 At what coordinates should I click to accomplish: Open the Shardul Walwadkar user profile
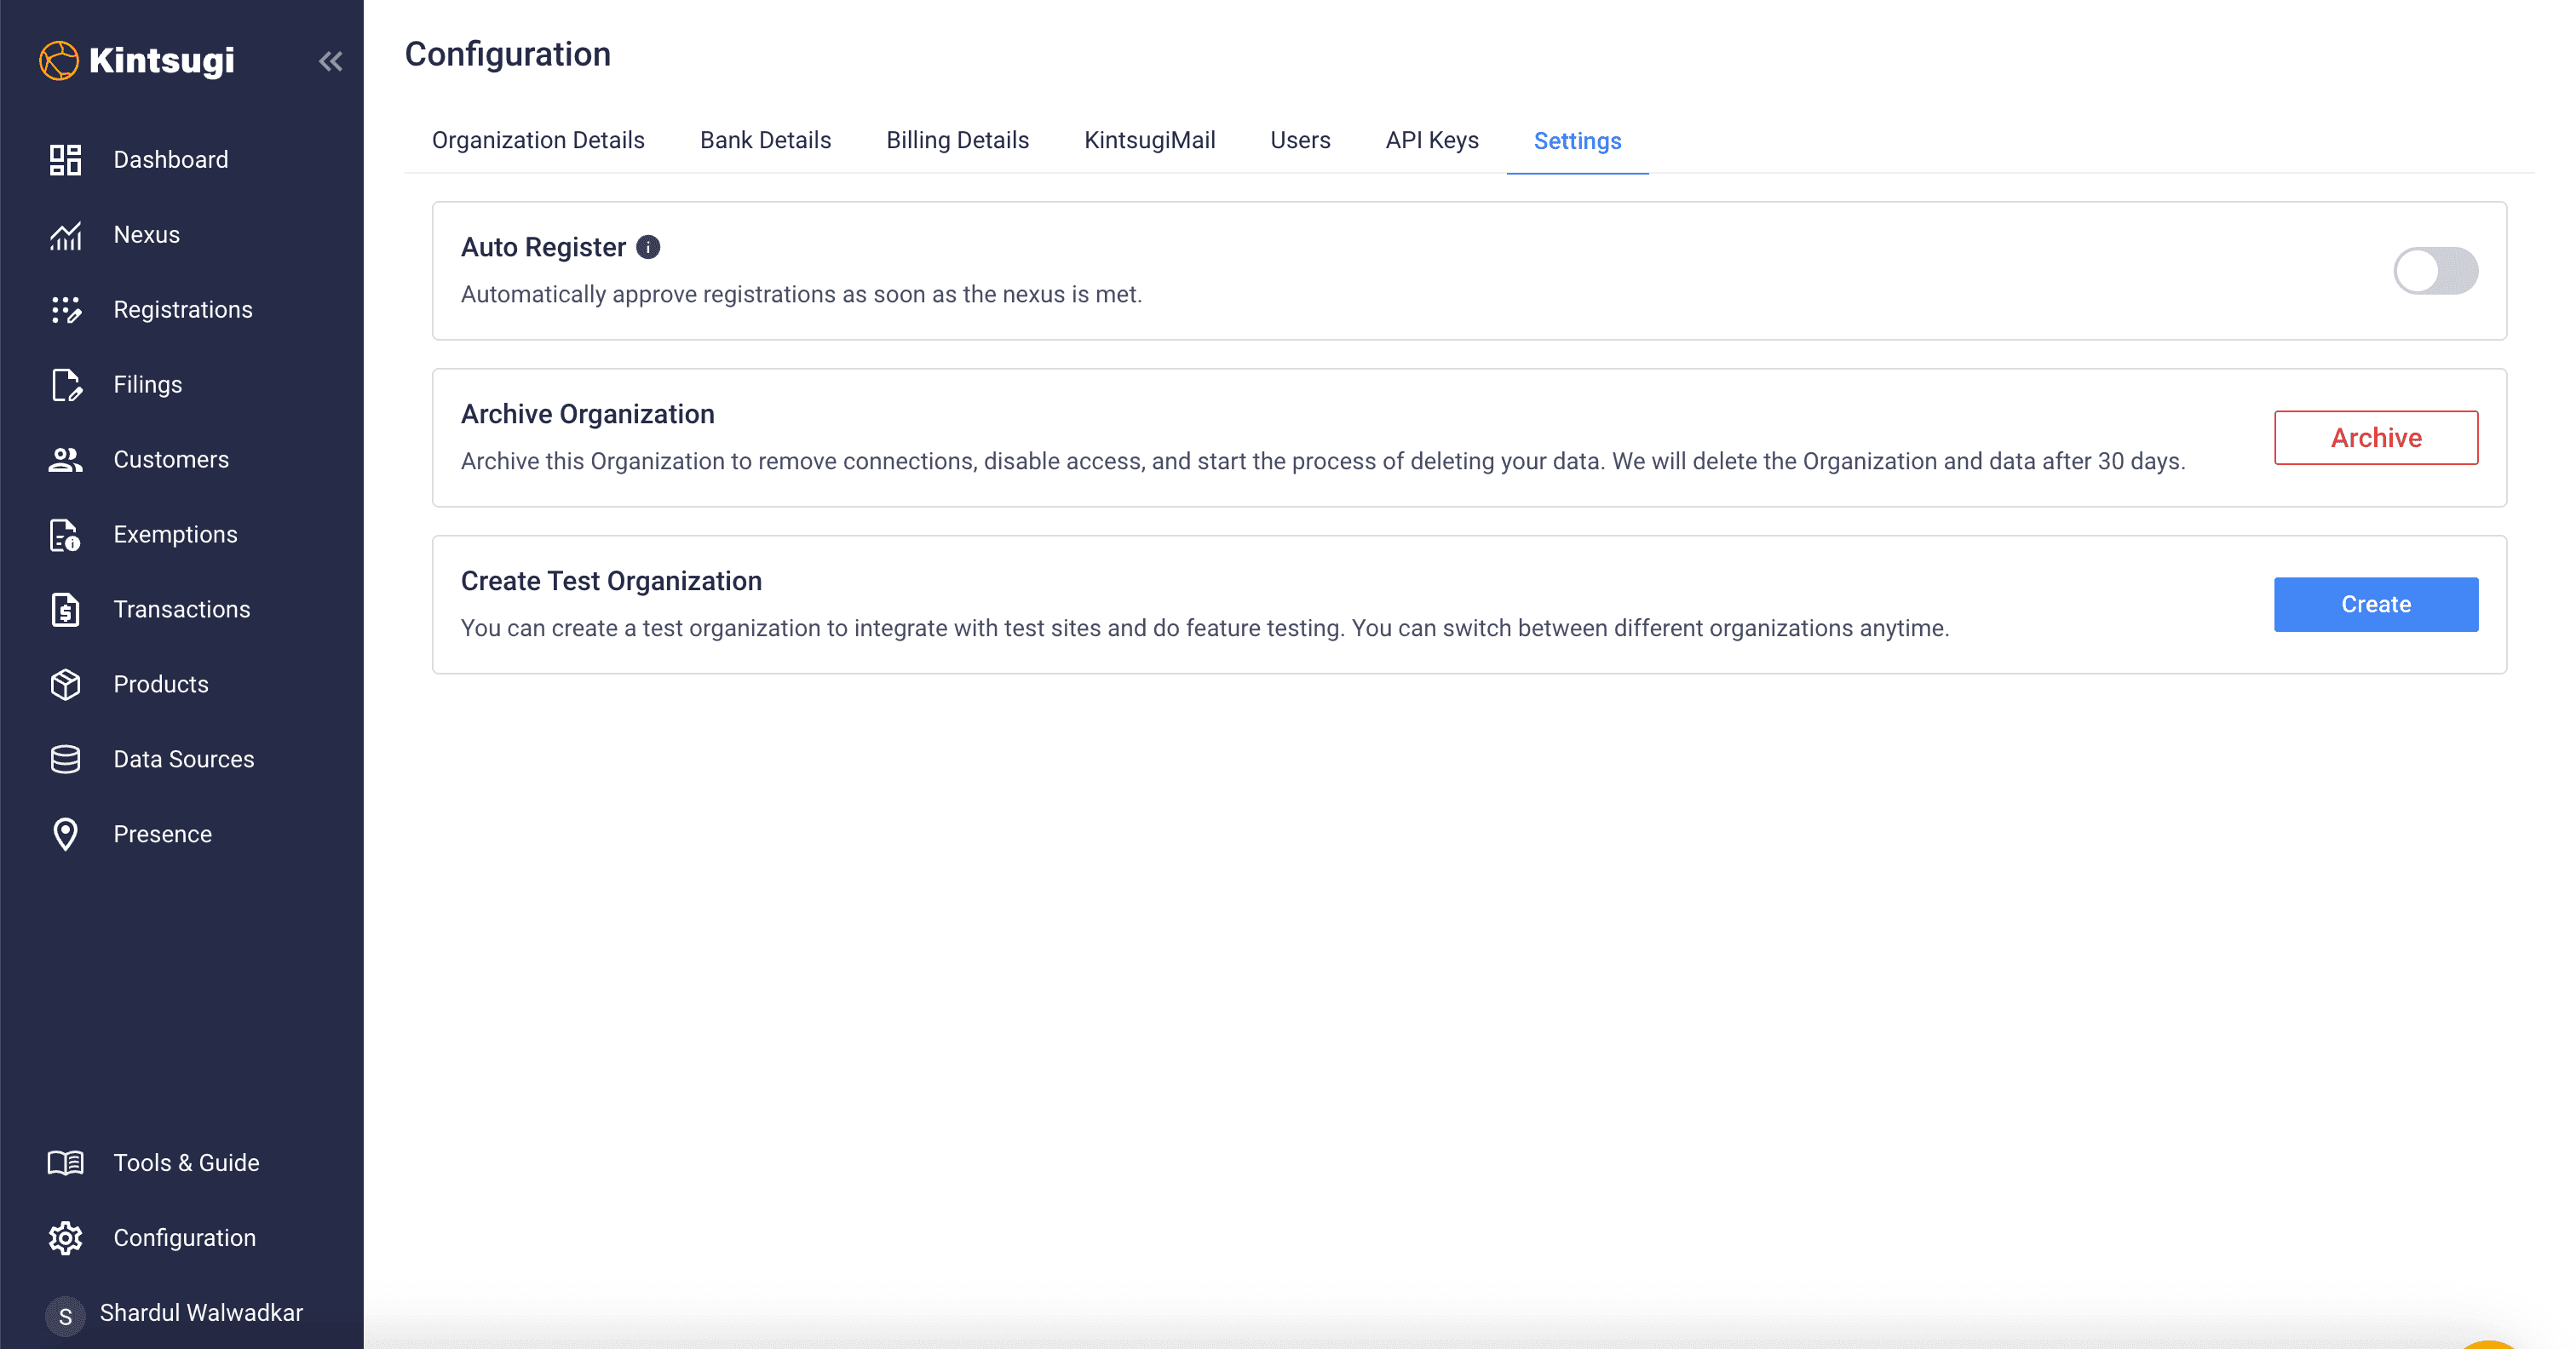200,1313
